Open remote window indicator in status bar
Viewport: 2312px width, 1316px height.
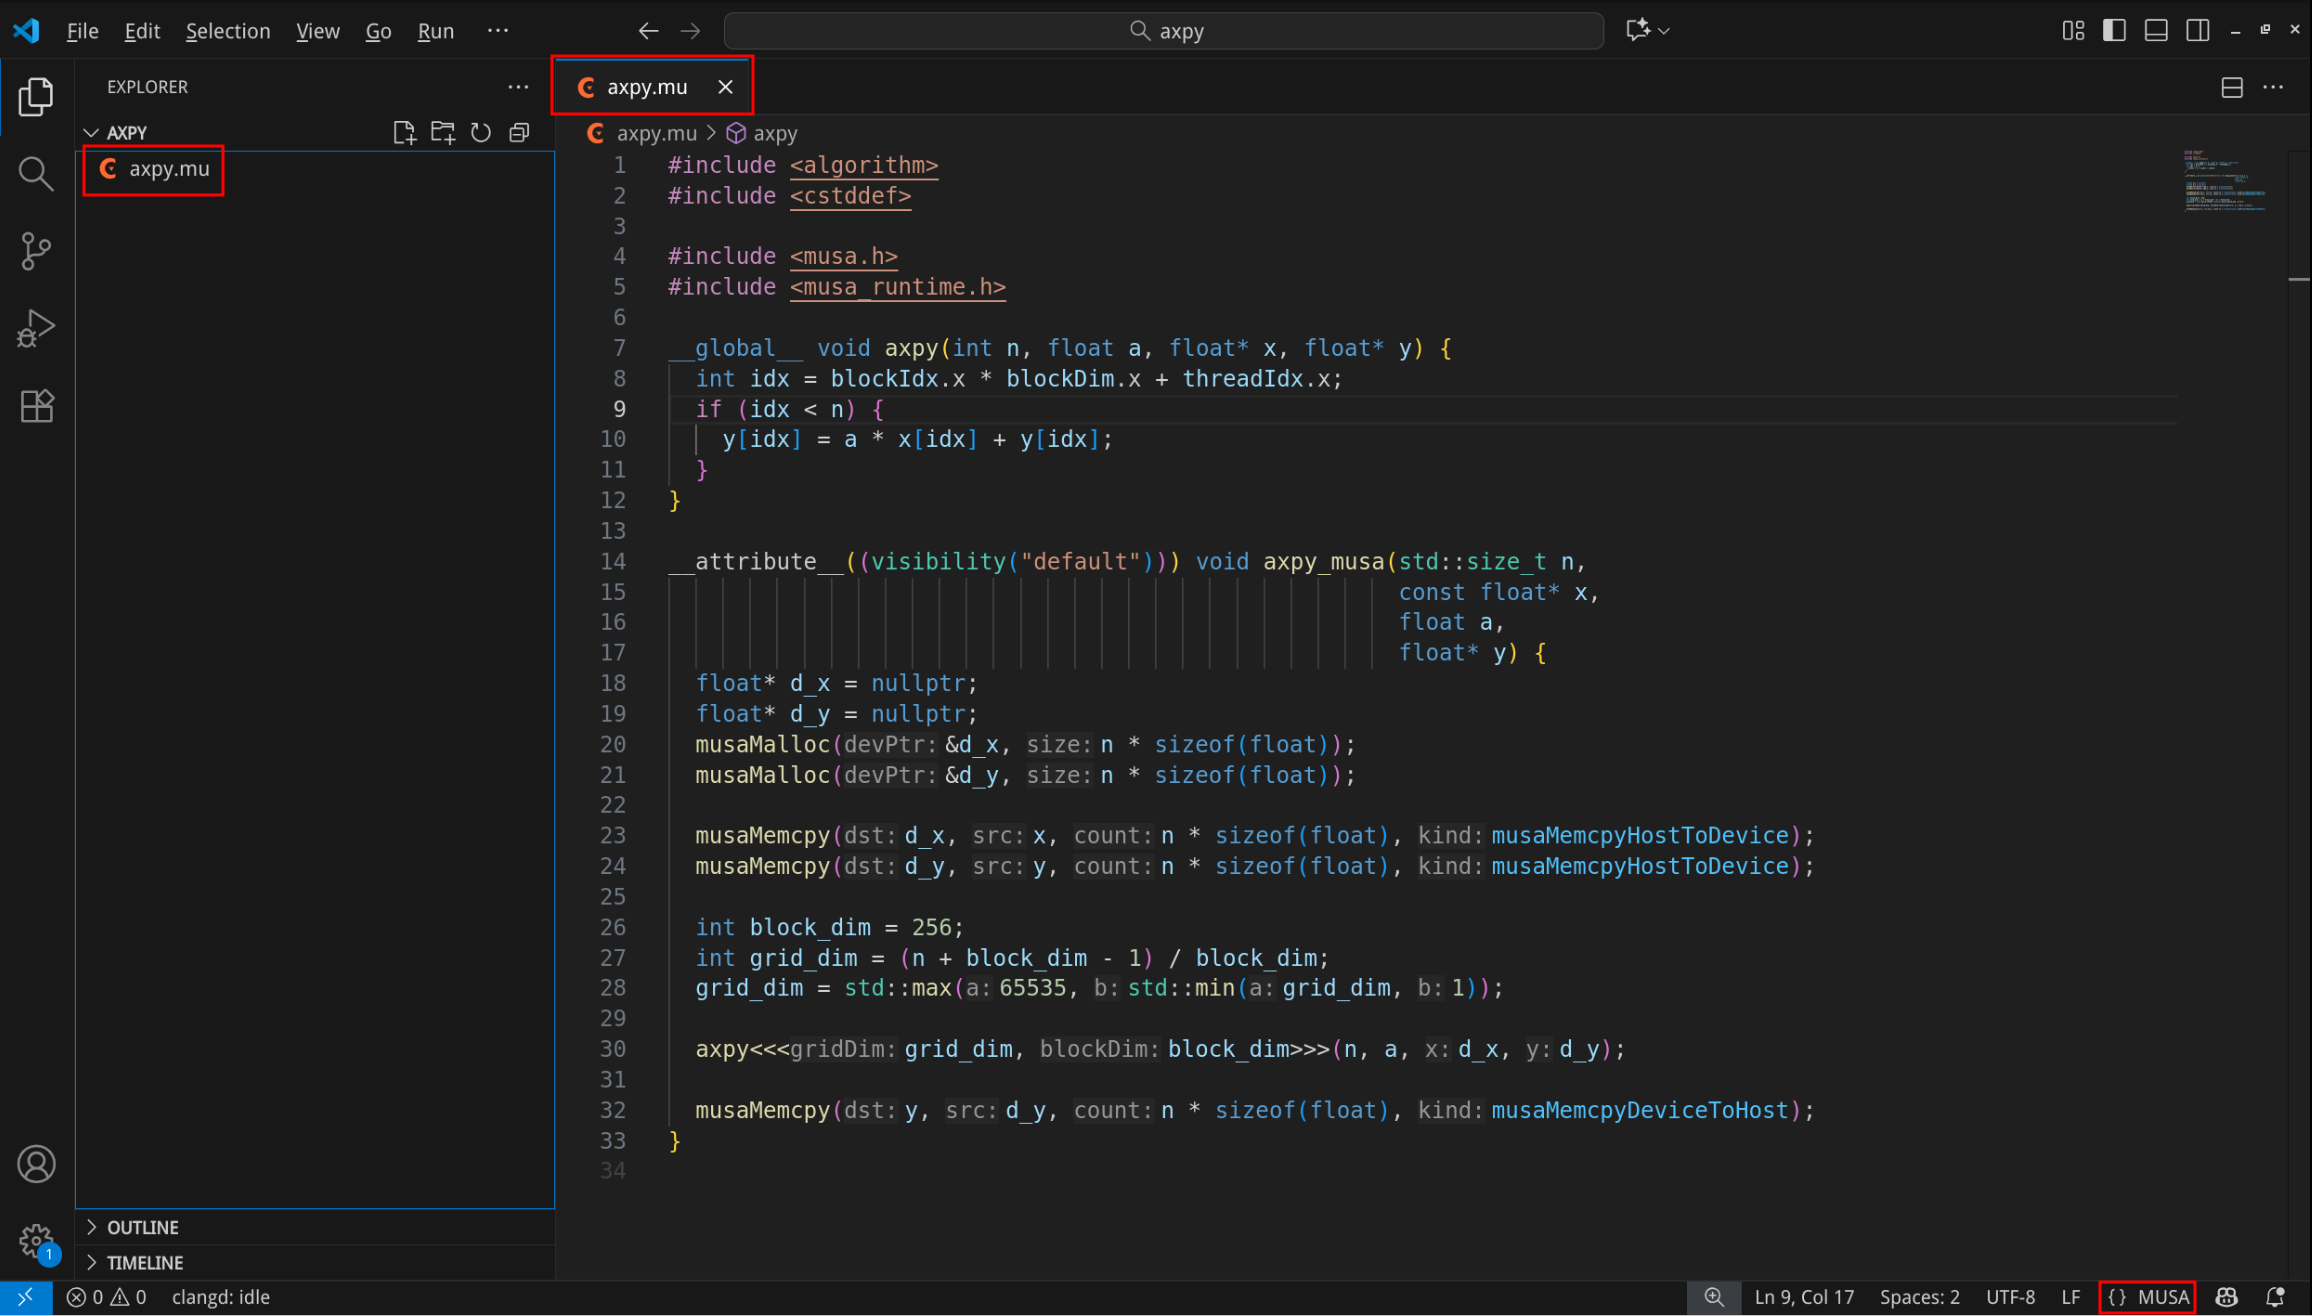(x=25, y=1297)
